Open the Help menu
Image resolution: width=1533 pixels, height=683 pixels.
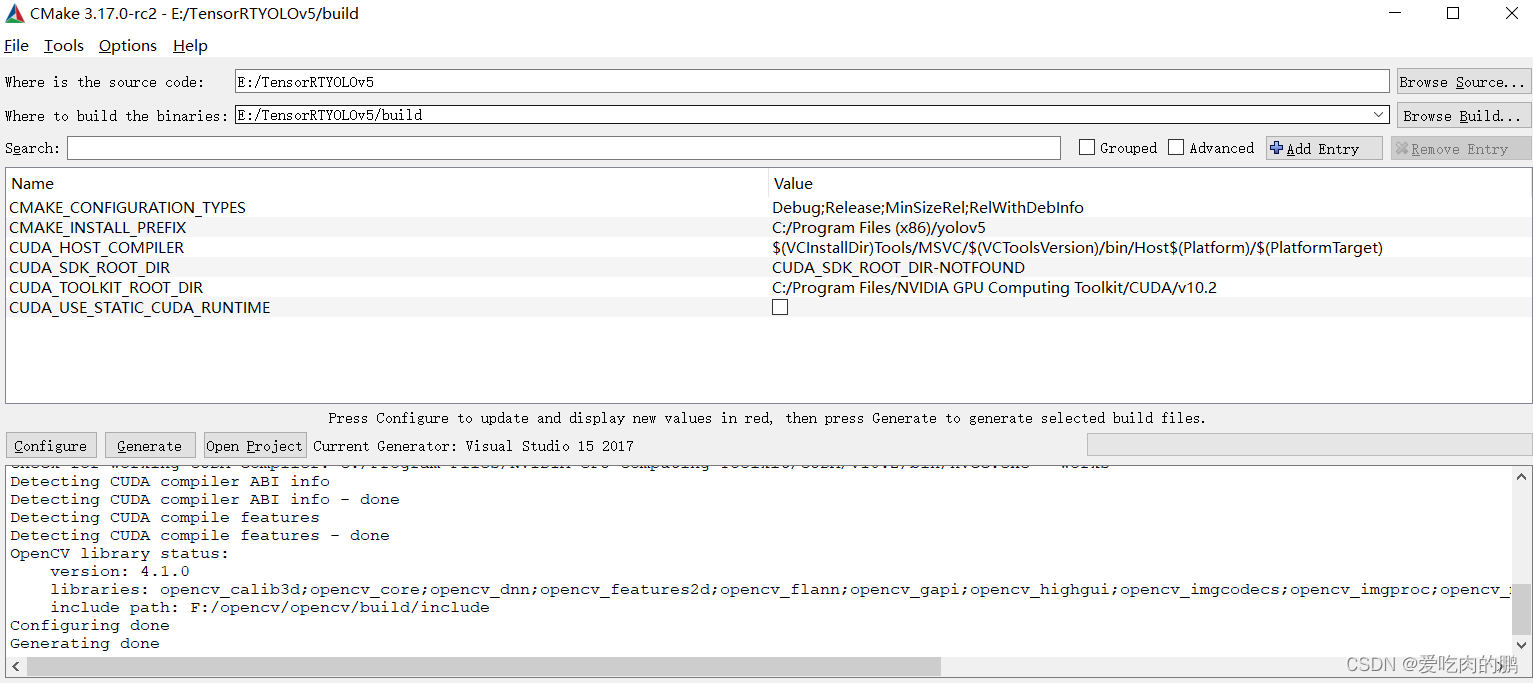pos(189,45)
